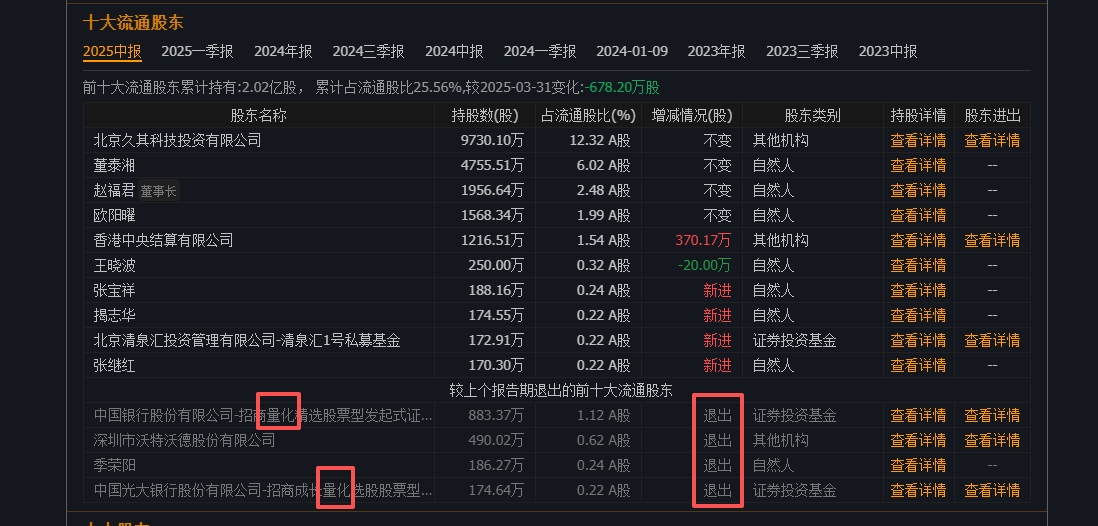Click the 股东类别 column header

[x=812, y=116]
